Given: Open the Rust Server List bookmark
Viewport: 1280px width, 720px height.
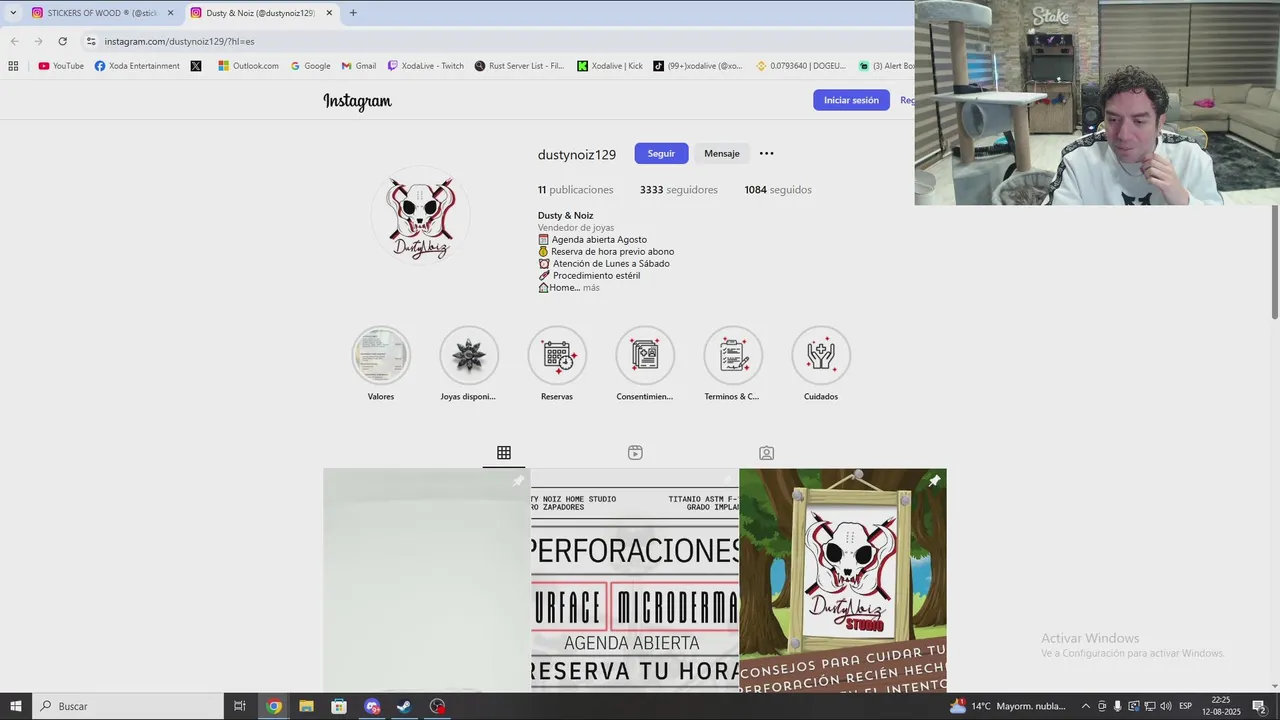Looking at the screenshot, I should pyautogui.click(x=519, y=66).
